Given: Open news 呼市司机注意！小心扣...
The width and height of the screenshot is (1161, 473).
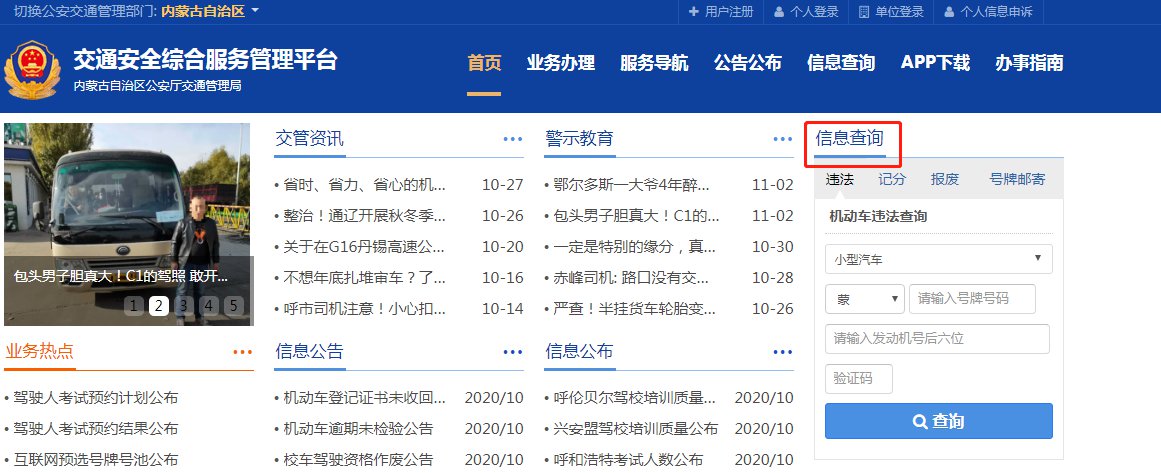Looking at the screenshot, I should point(364,309).
